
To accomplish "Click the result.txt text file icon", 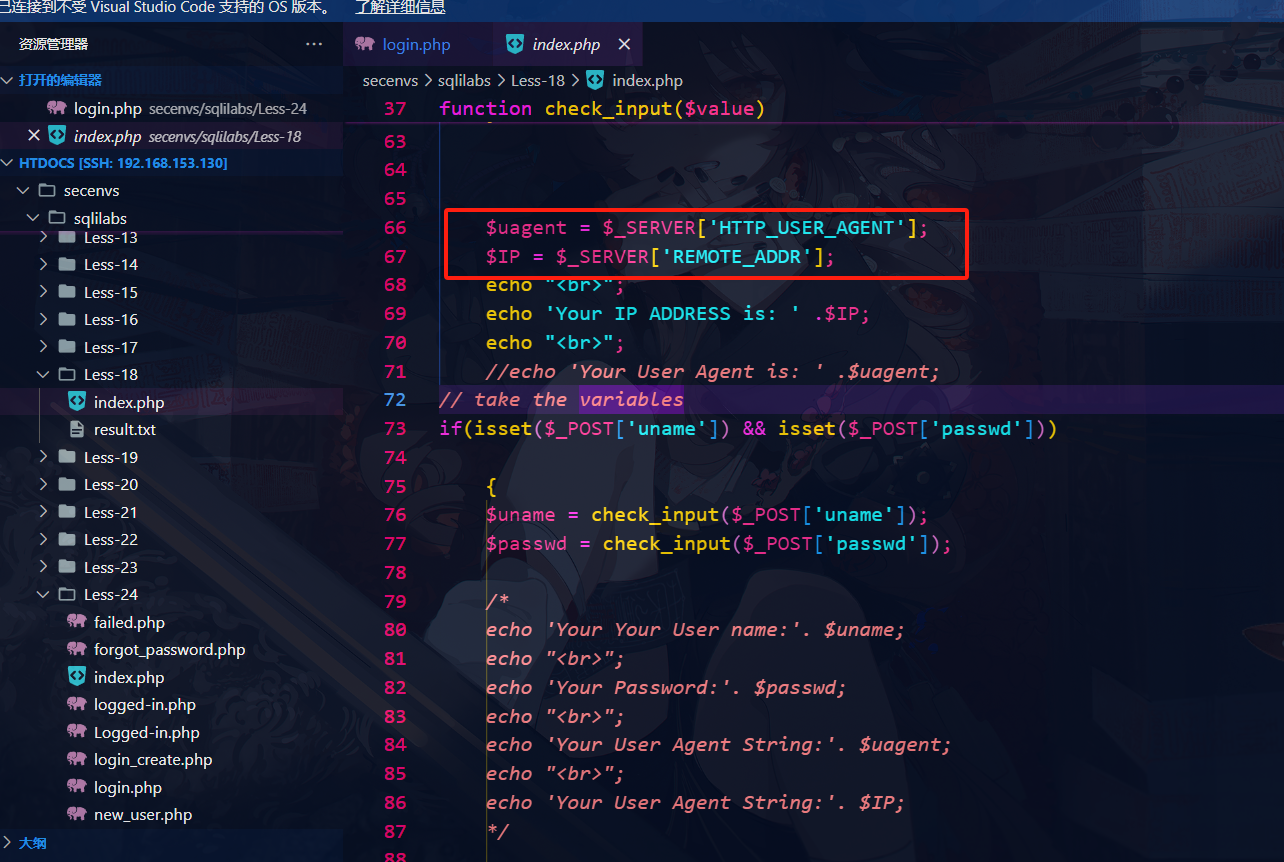I will [77, 430].
